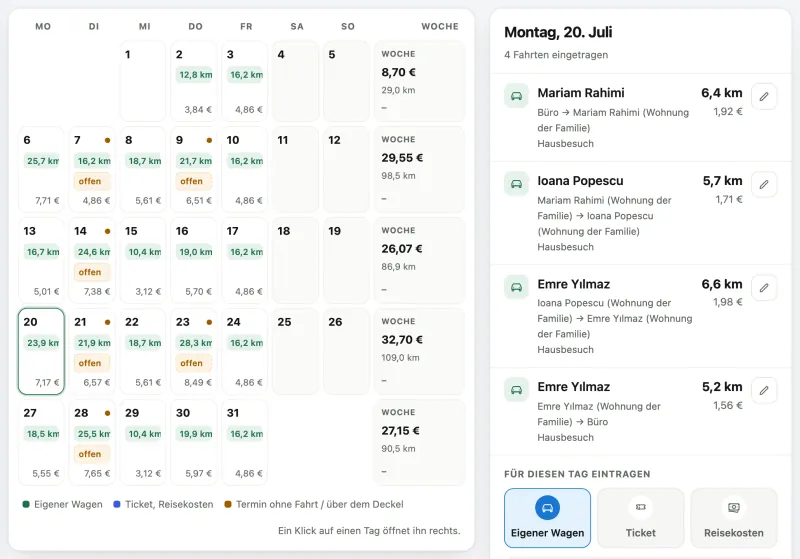Click the offen badge on day 28
Image resolution: width=800 pixels, height=559 pixels.
point(92,454)
